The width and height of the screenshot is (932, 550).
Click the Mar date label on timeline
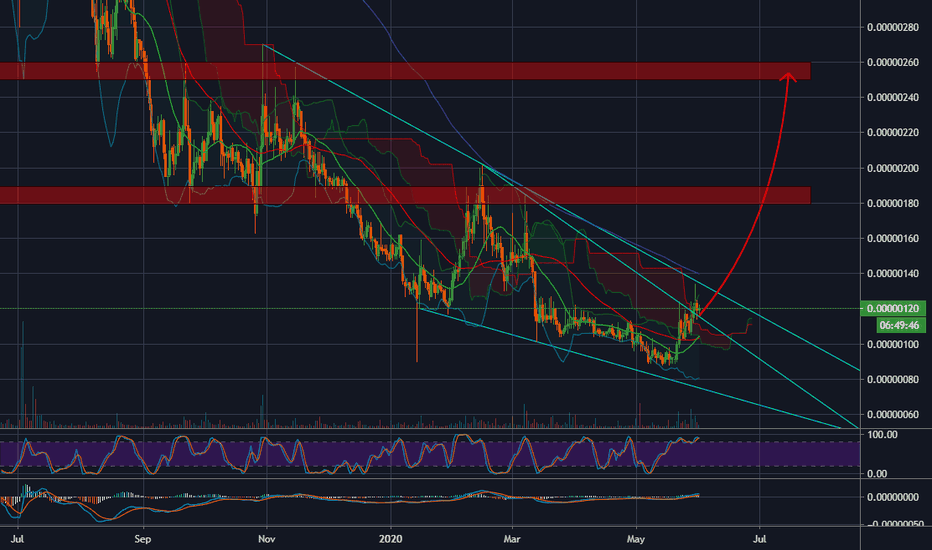click(512, 539)
